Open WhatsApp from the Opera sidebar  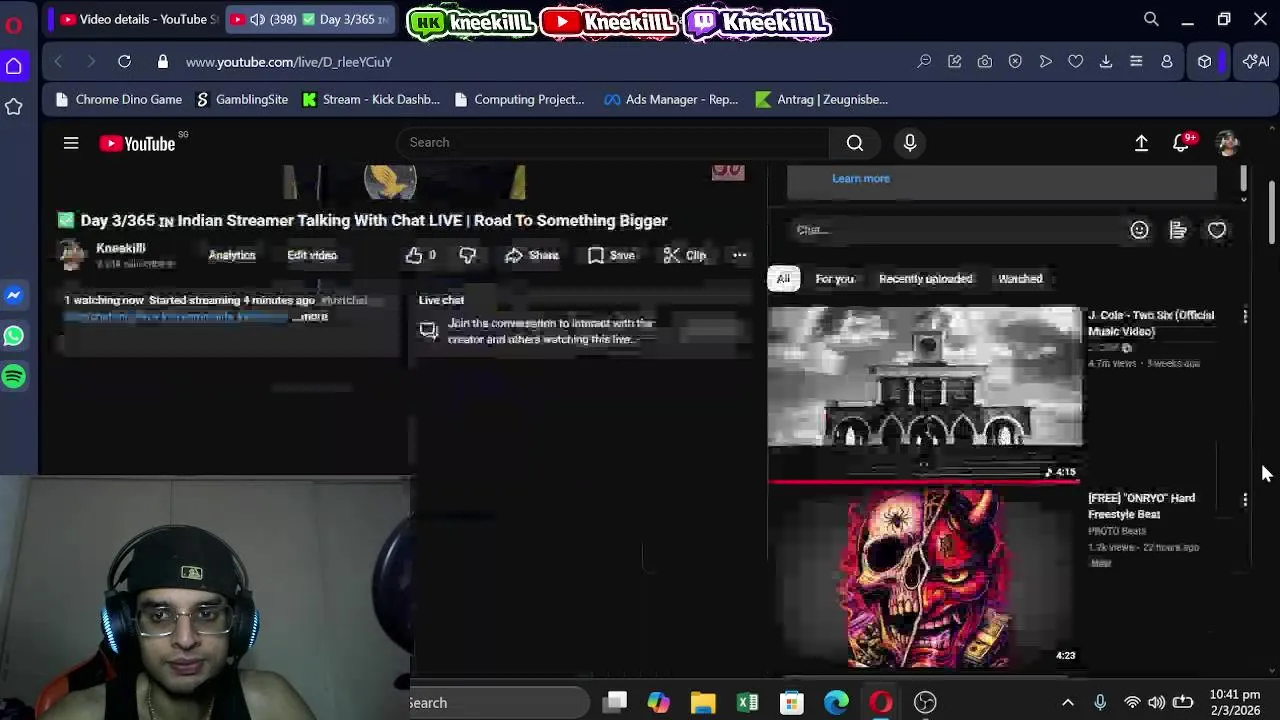(14, 336)
